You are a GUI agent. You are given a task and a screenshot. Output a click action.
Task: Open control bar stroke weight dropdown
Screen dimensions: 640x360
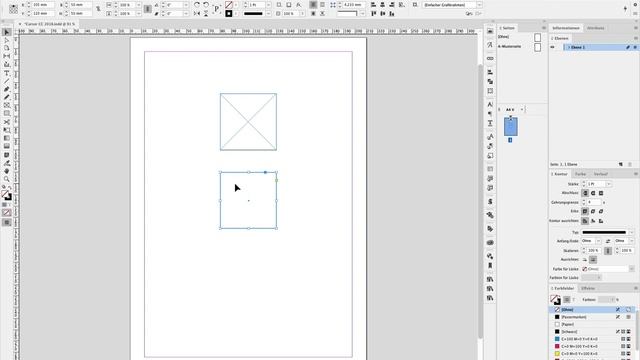pyautogui.click(x=268, y=5)
